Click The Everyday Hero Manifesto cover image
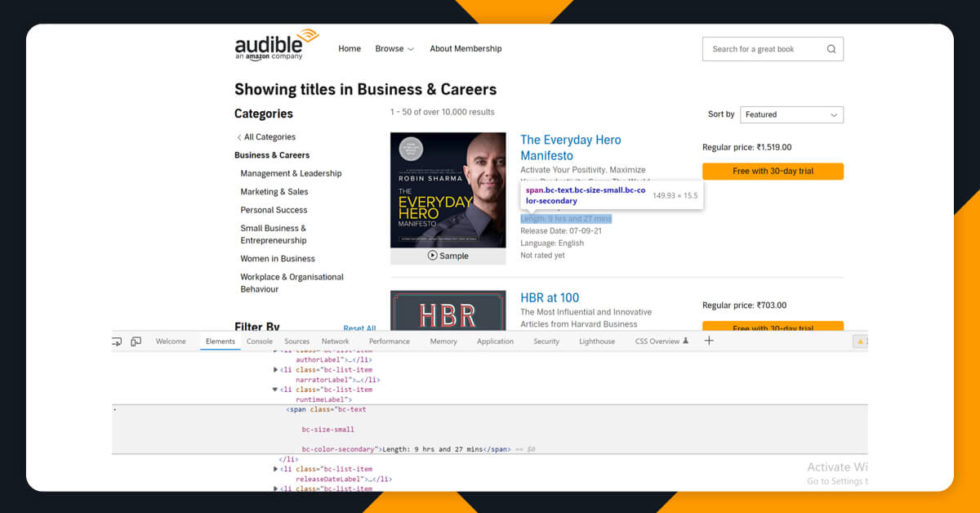This screenshot has height=513, width=980. coord(448,190)
